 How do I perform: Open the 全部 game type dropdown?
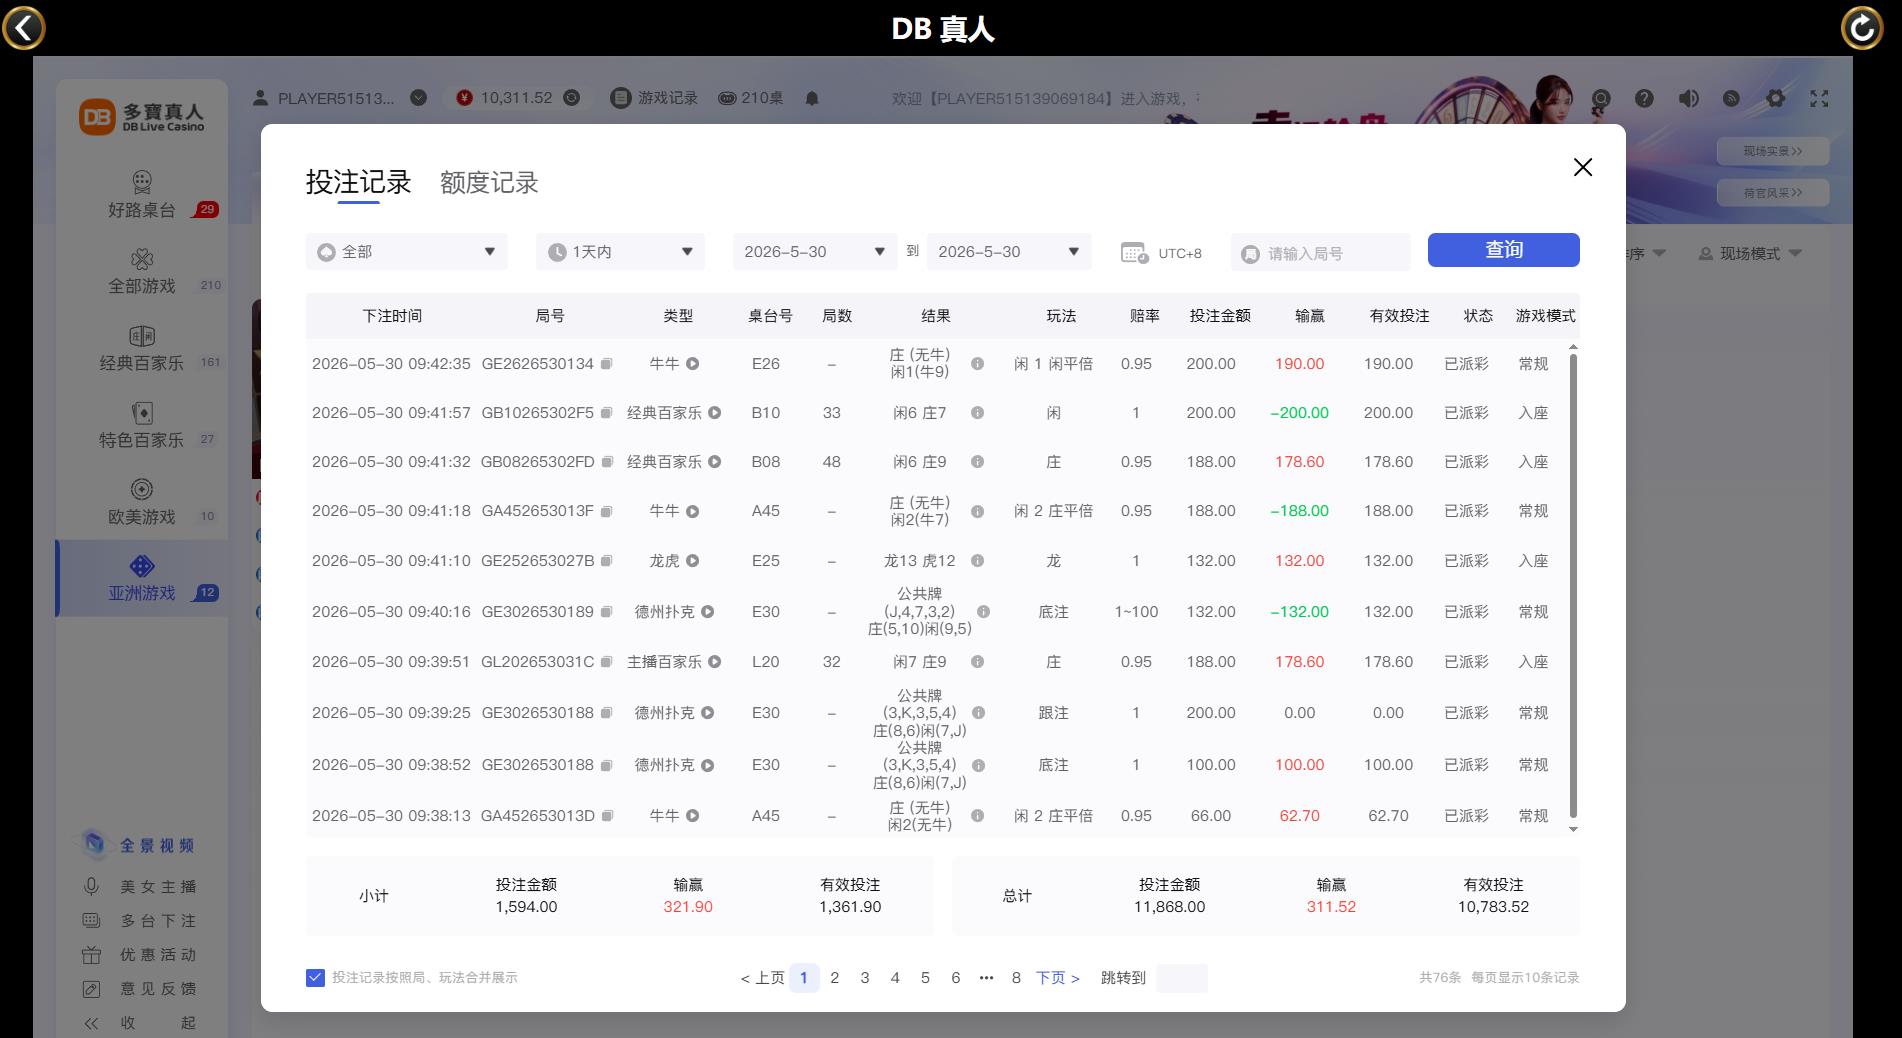click(407, 252)
